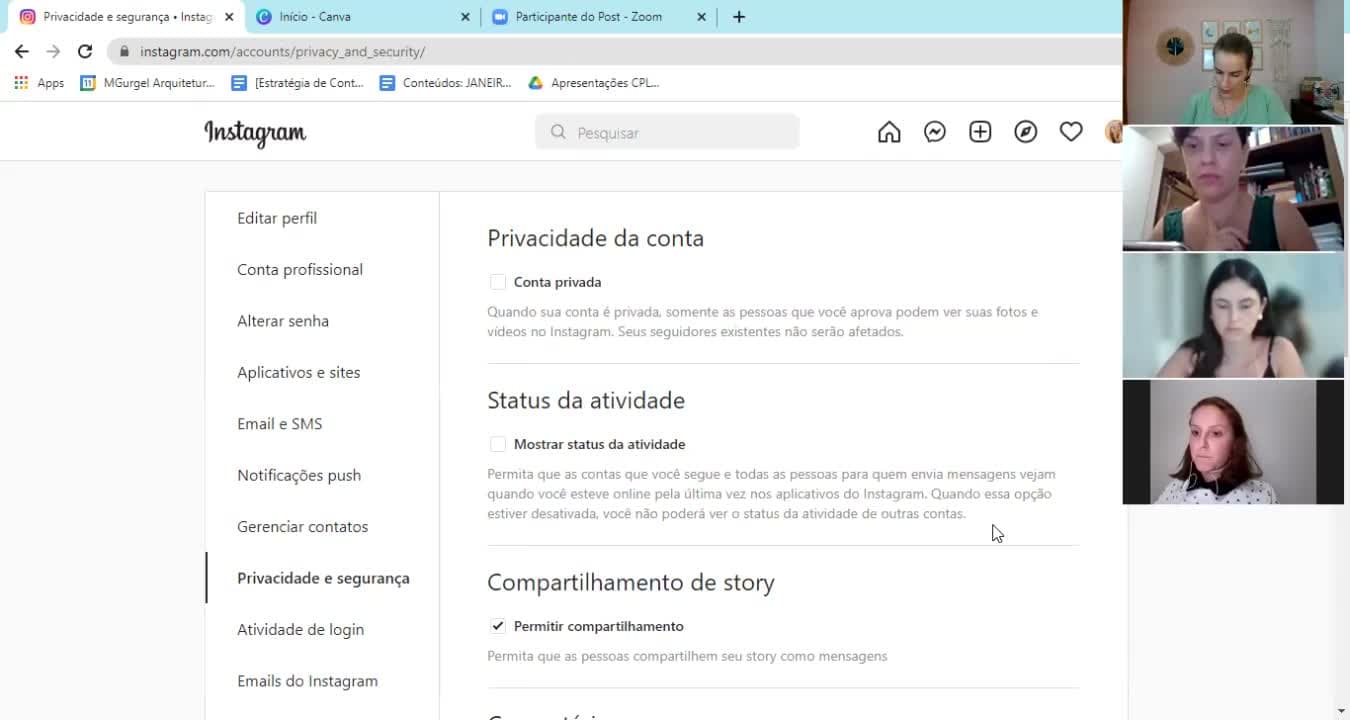Open the Explore compass icon
Screen dimensions: 1350x720
[x=1026, y=132]
